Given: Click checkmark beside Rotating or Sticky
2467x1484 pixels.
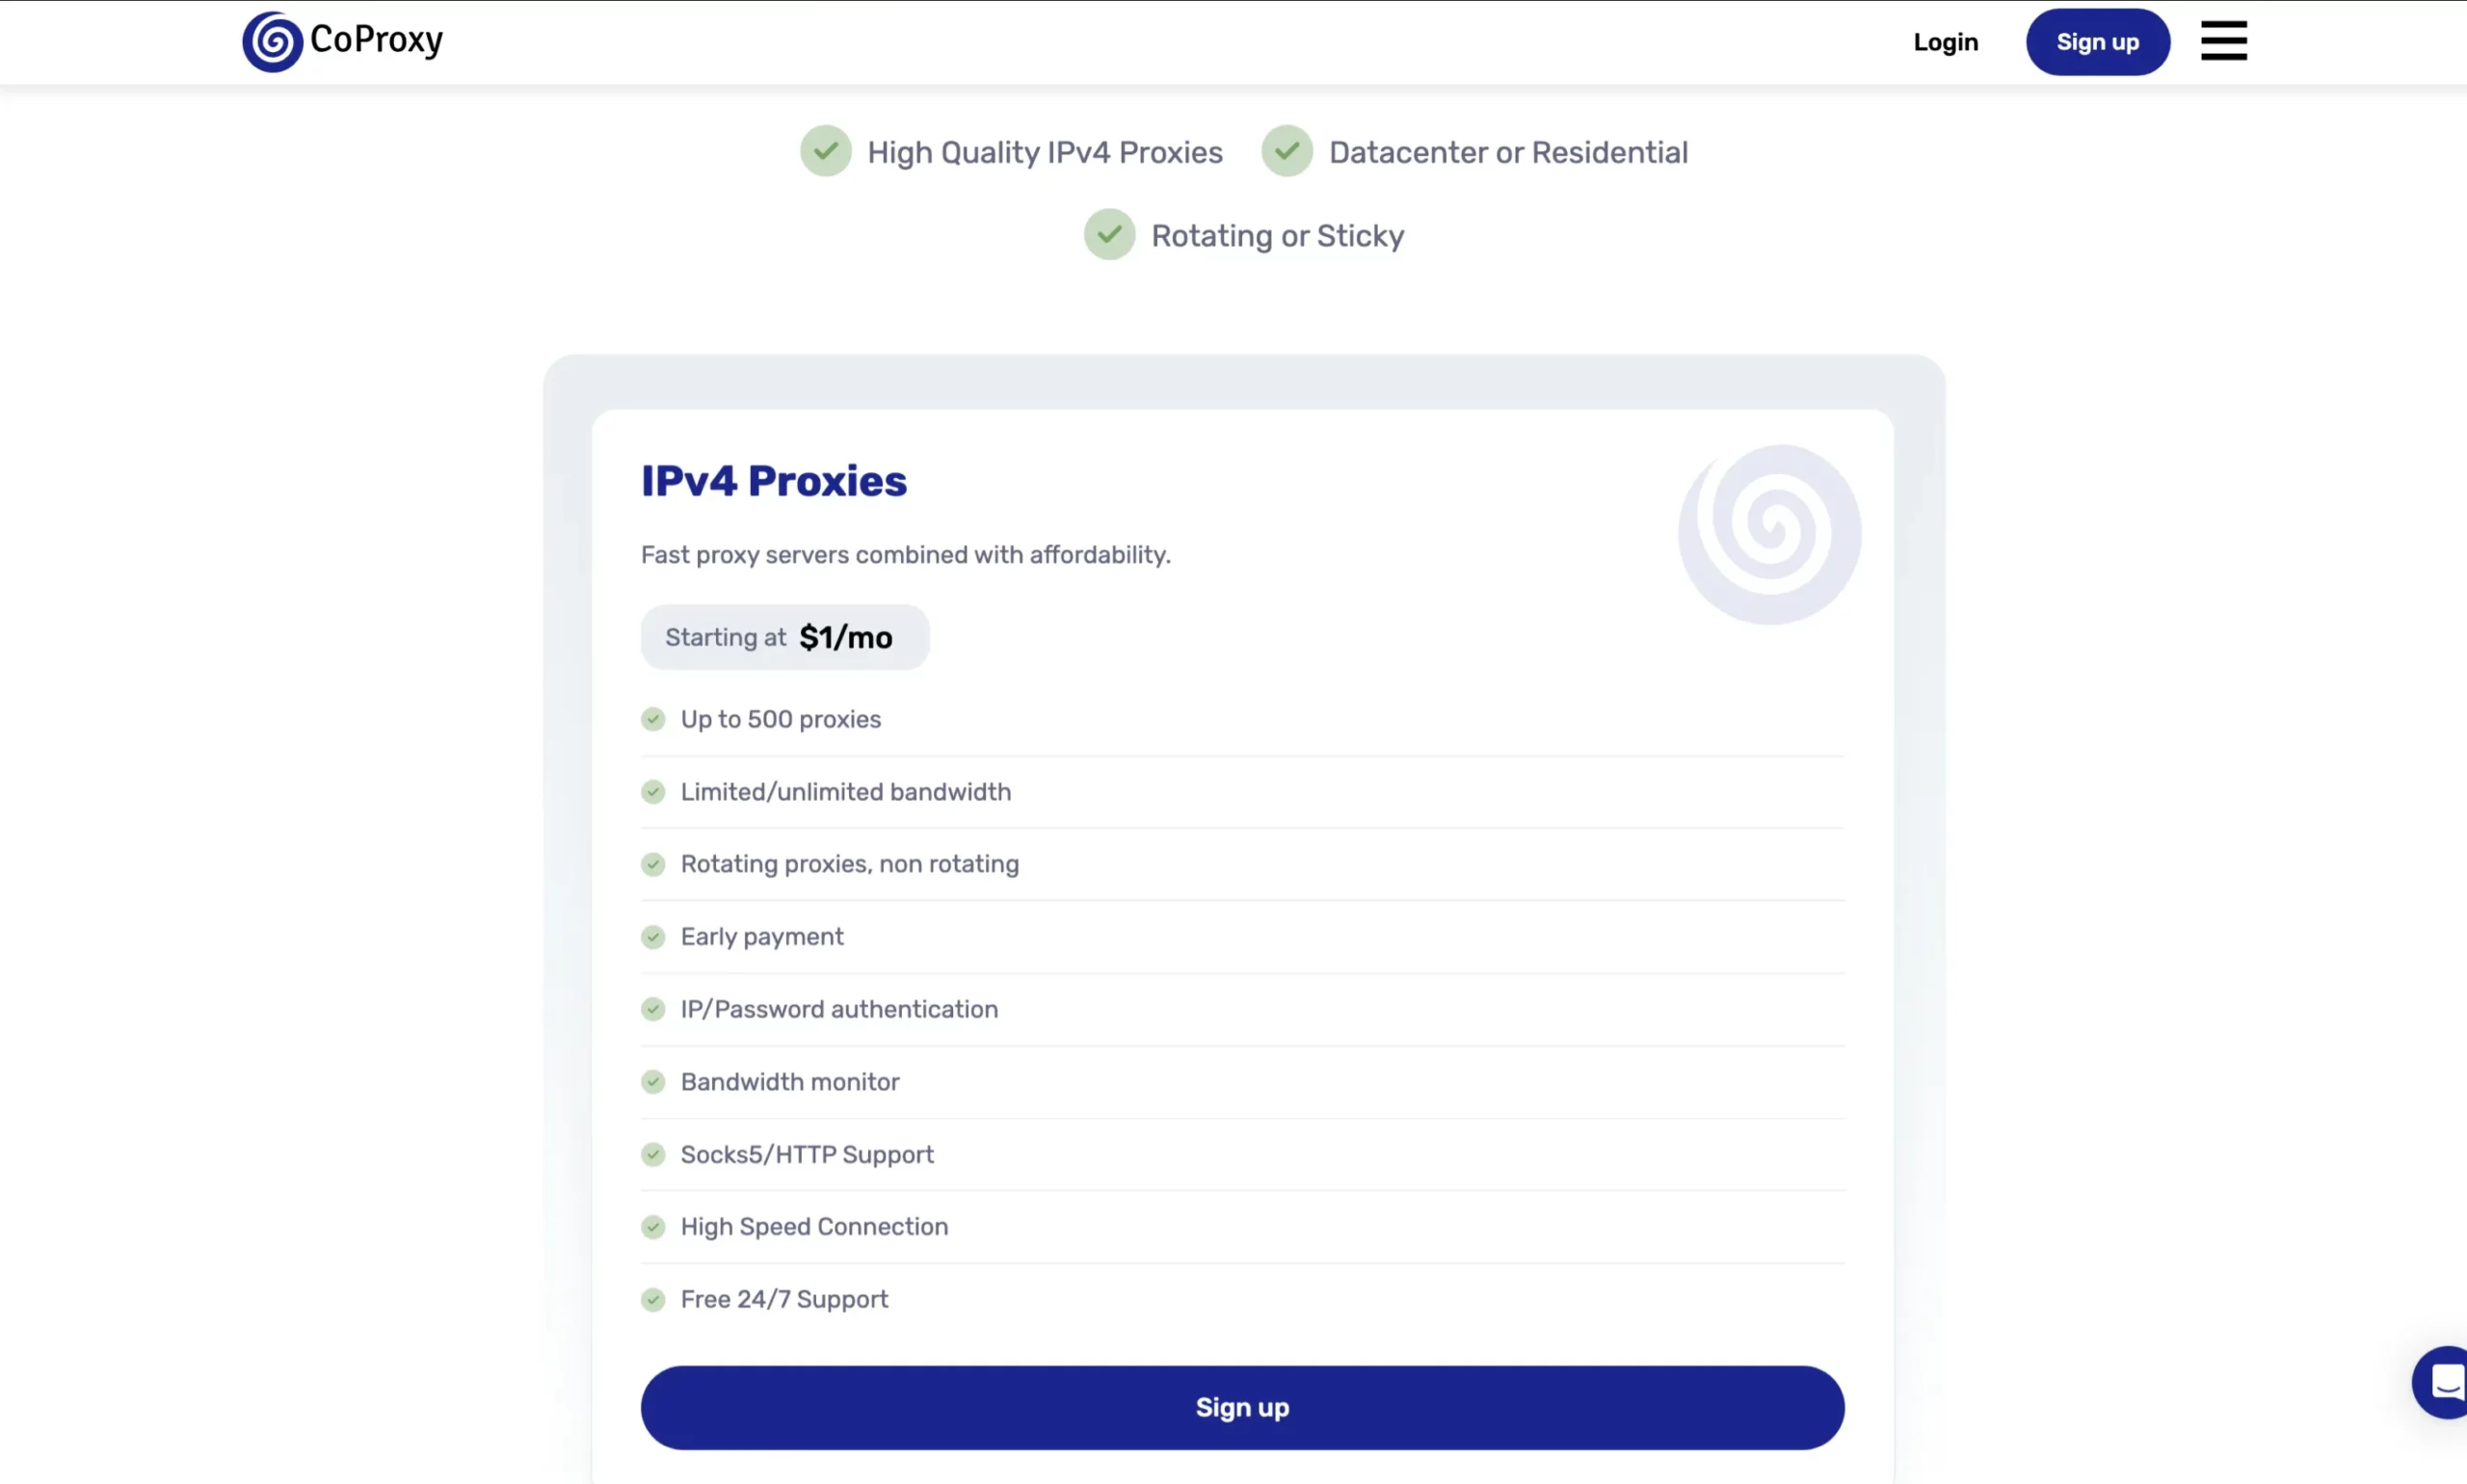Looking at the screenshot, I should 1109,235.
